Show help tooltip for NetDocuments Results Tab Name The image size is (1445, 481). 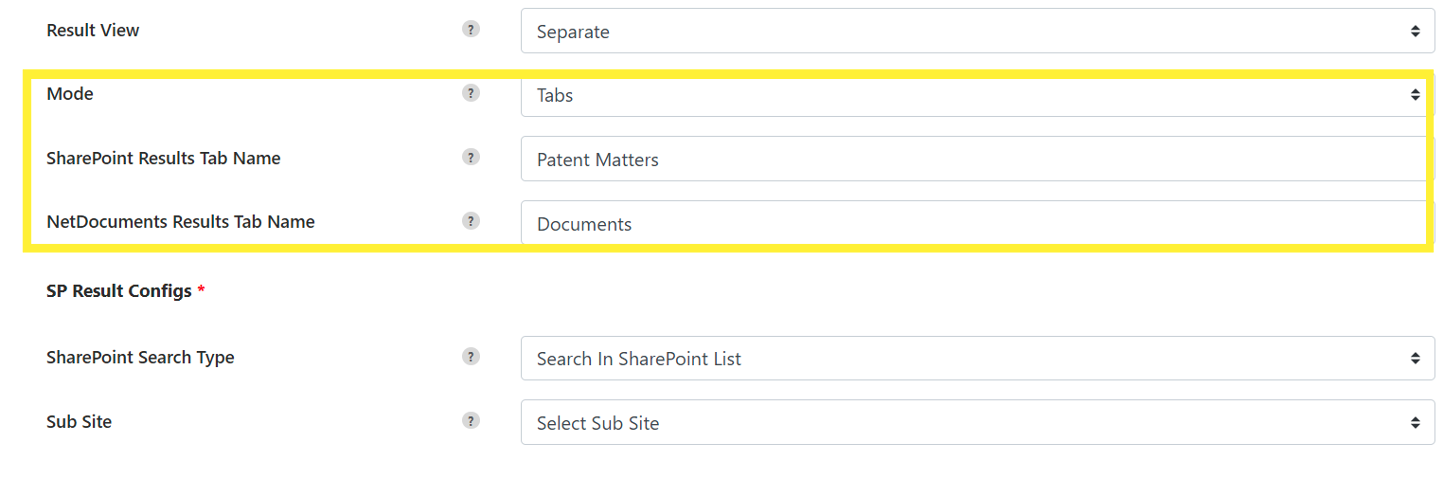click(x=471, y=221)
